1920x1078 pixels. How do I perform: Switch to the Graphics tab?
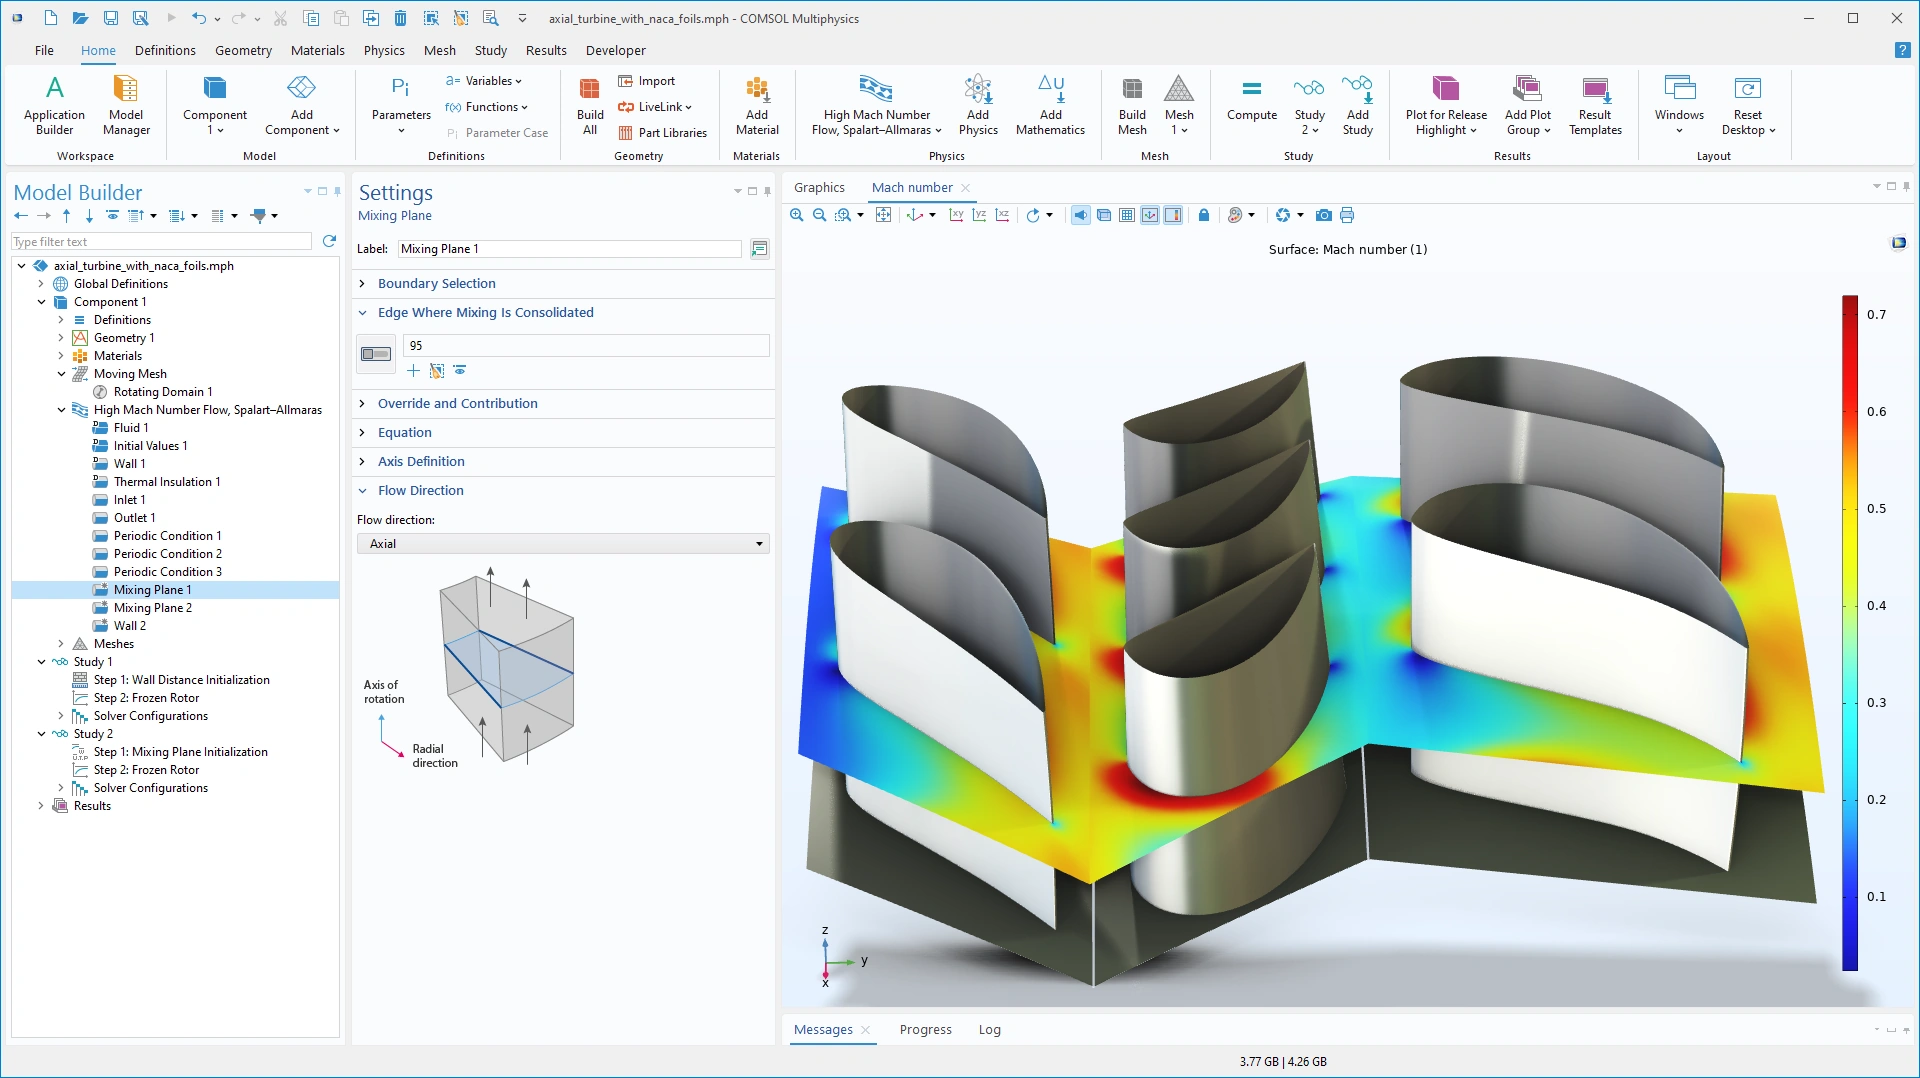(819, 188)
